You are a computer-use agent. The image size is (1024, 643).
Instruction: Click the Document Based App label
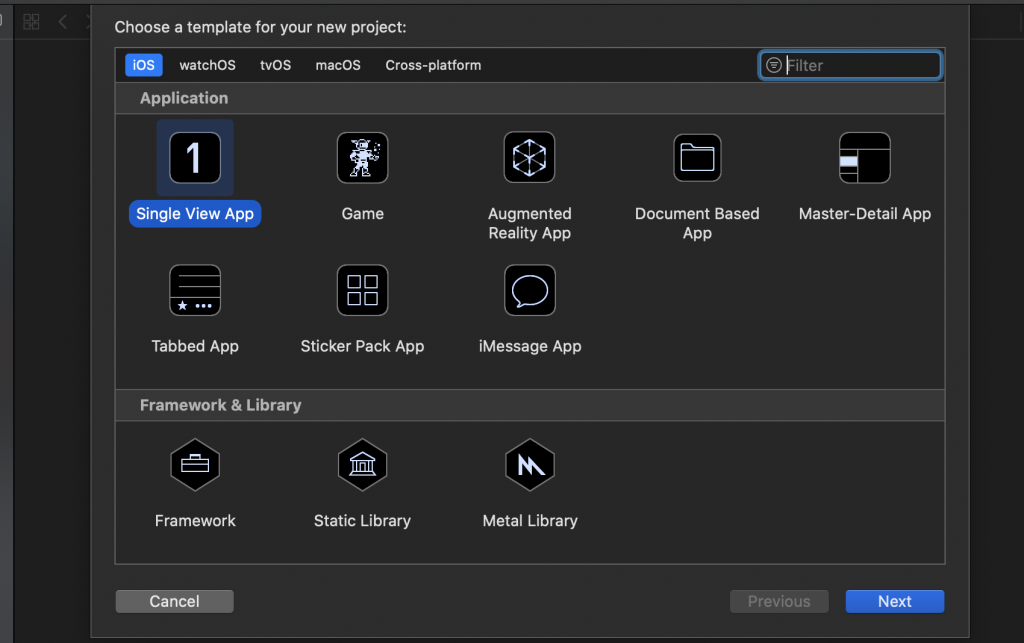click(697, 223)
